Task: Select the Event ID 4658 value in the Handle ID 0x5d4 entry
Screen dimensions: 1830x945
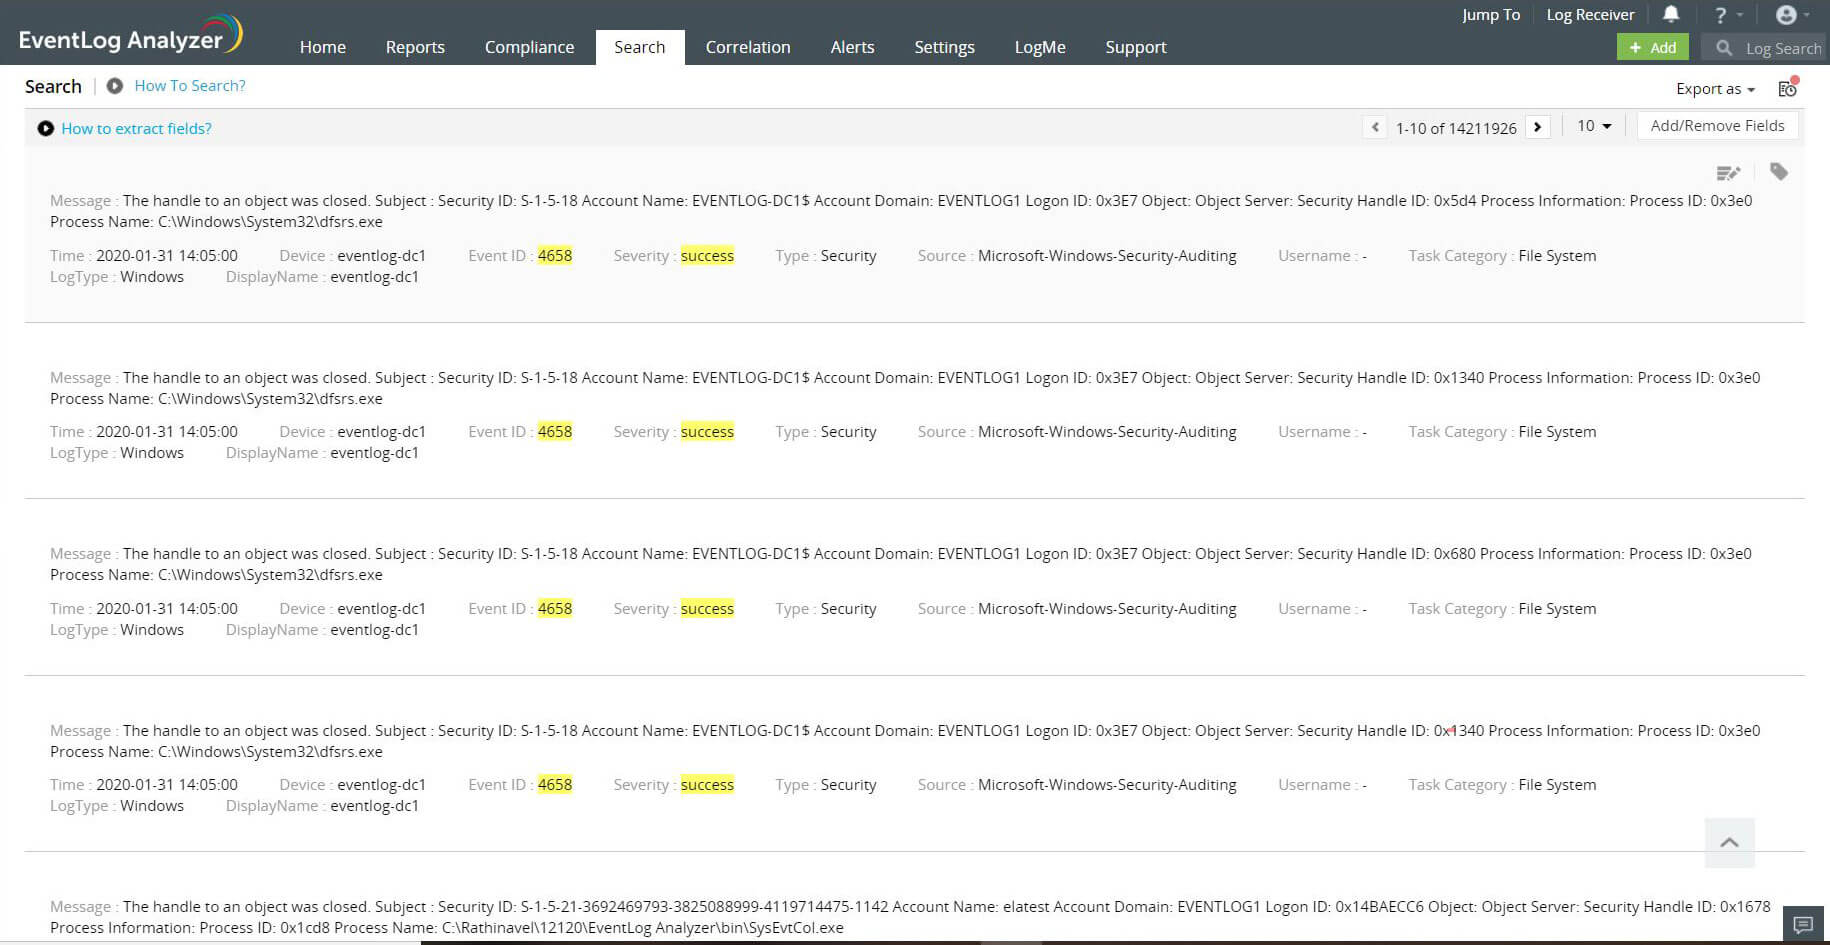Action: click(x=555, y=255)
